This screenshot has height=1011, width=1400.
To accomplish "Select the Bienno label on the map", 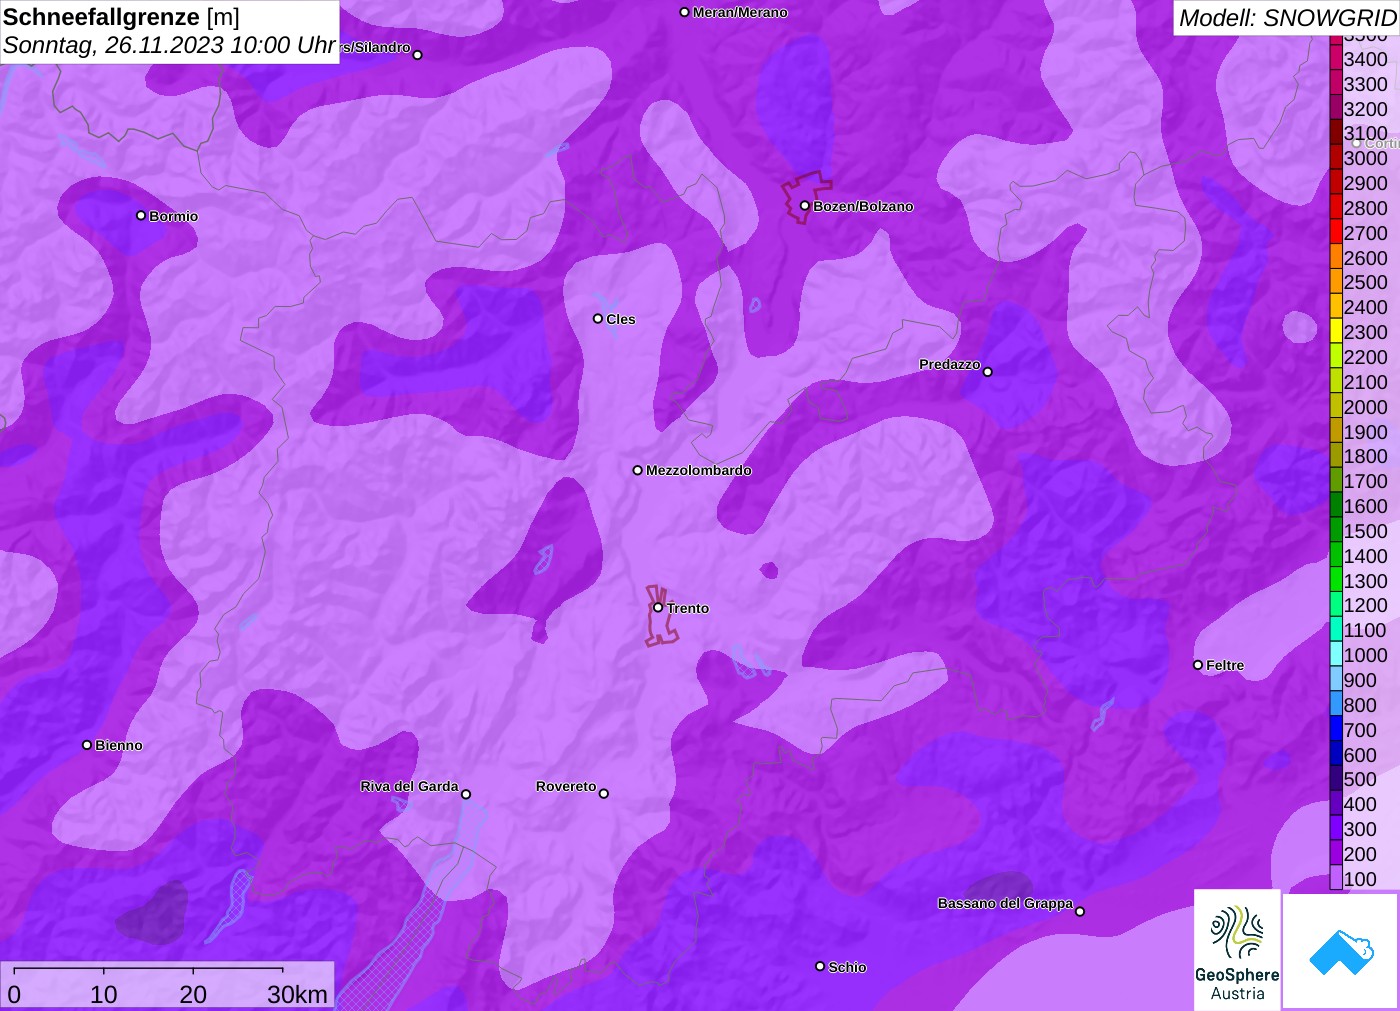I will 118,745.
